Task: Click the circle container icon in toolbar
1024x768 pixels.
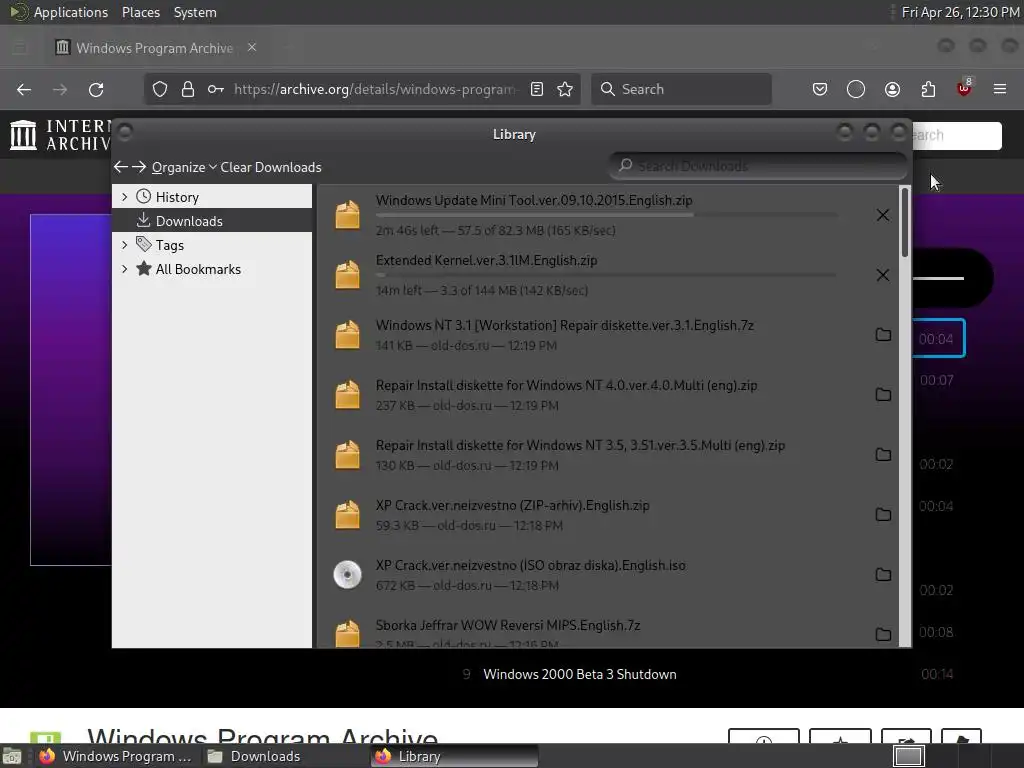Action: tap(856, 89)
